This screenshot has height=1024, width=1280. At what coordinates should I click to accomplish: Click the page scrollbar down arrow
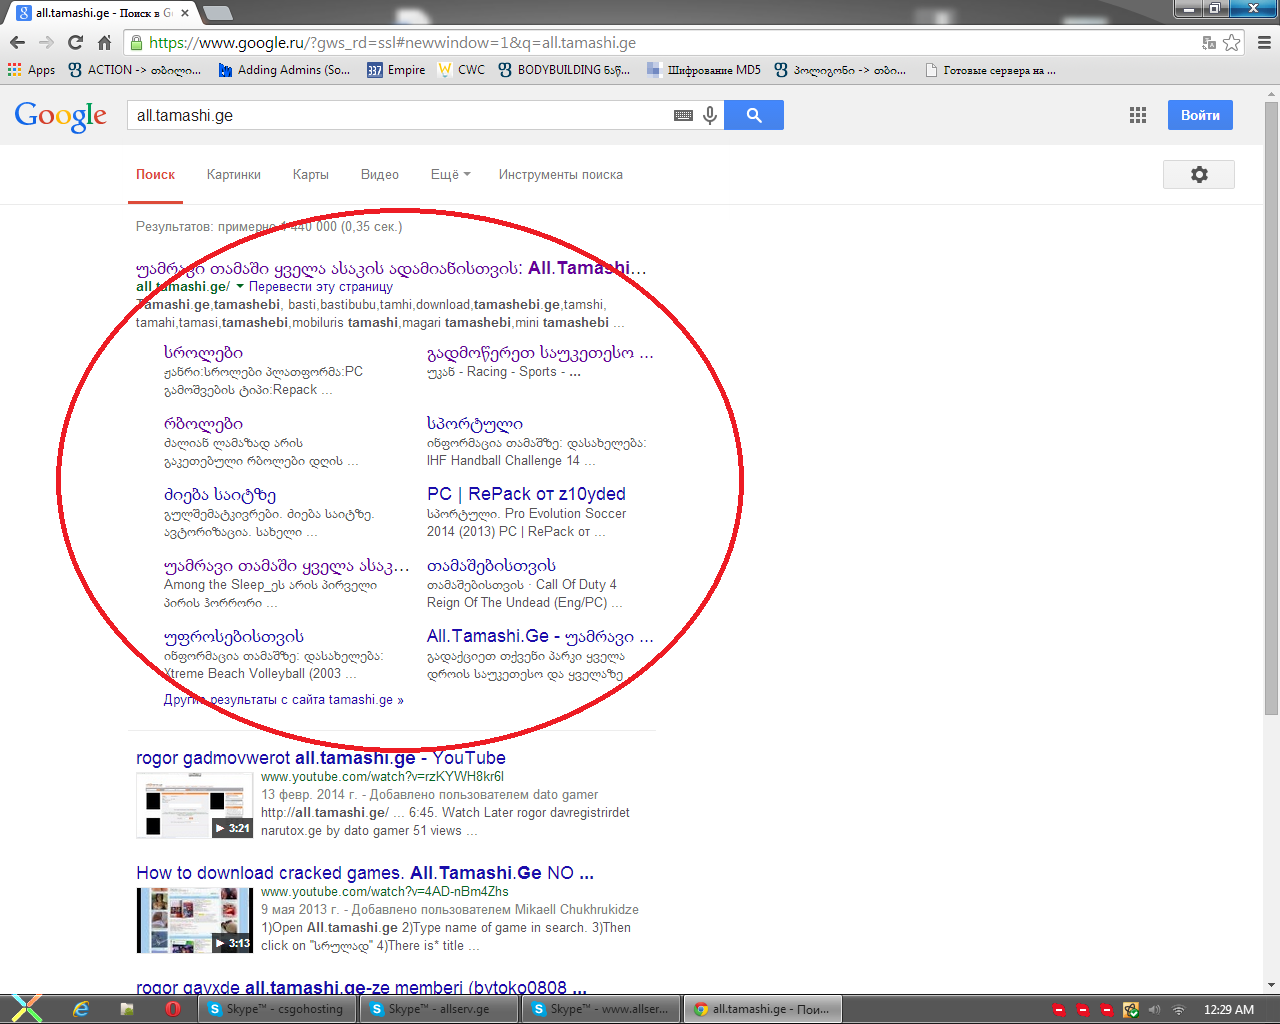(1271, 985)
